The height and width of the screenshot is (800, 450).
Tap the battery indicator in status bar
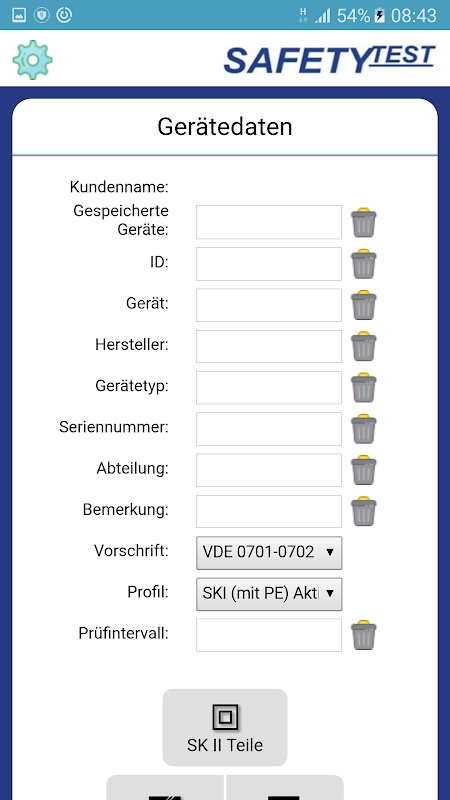pyautogui.click(x=379, y=15)
